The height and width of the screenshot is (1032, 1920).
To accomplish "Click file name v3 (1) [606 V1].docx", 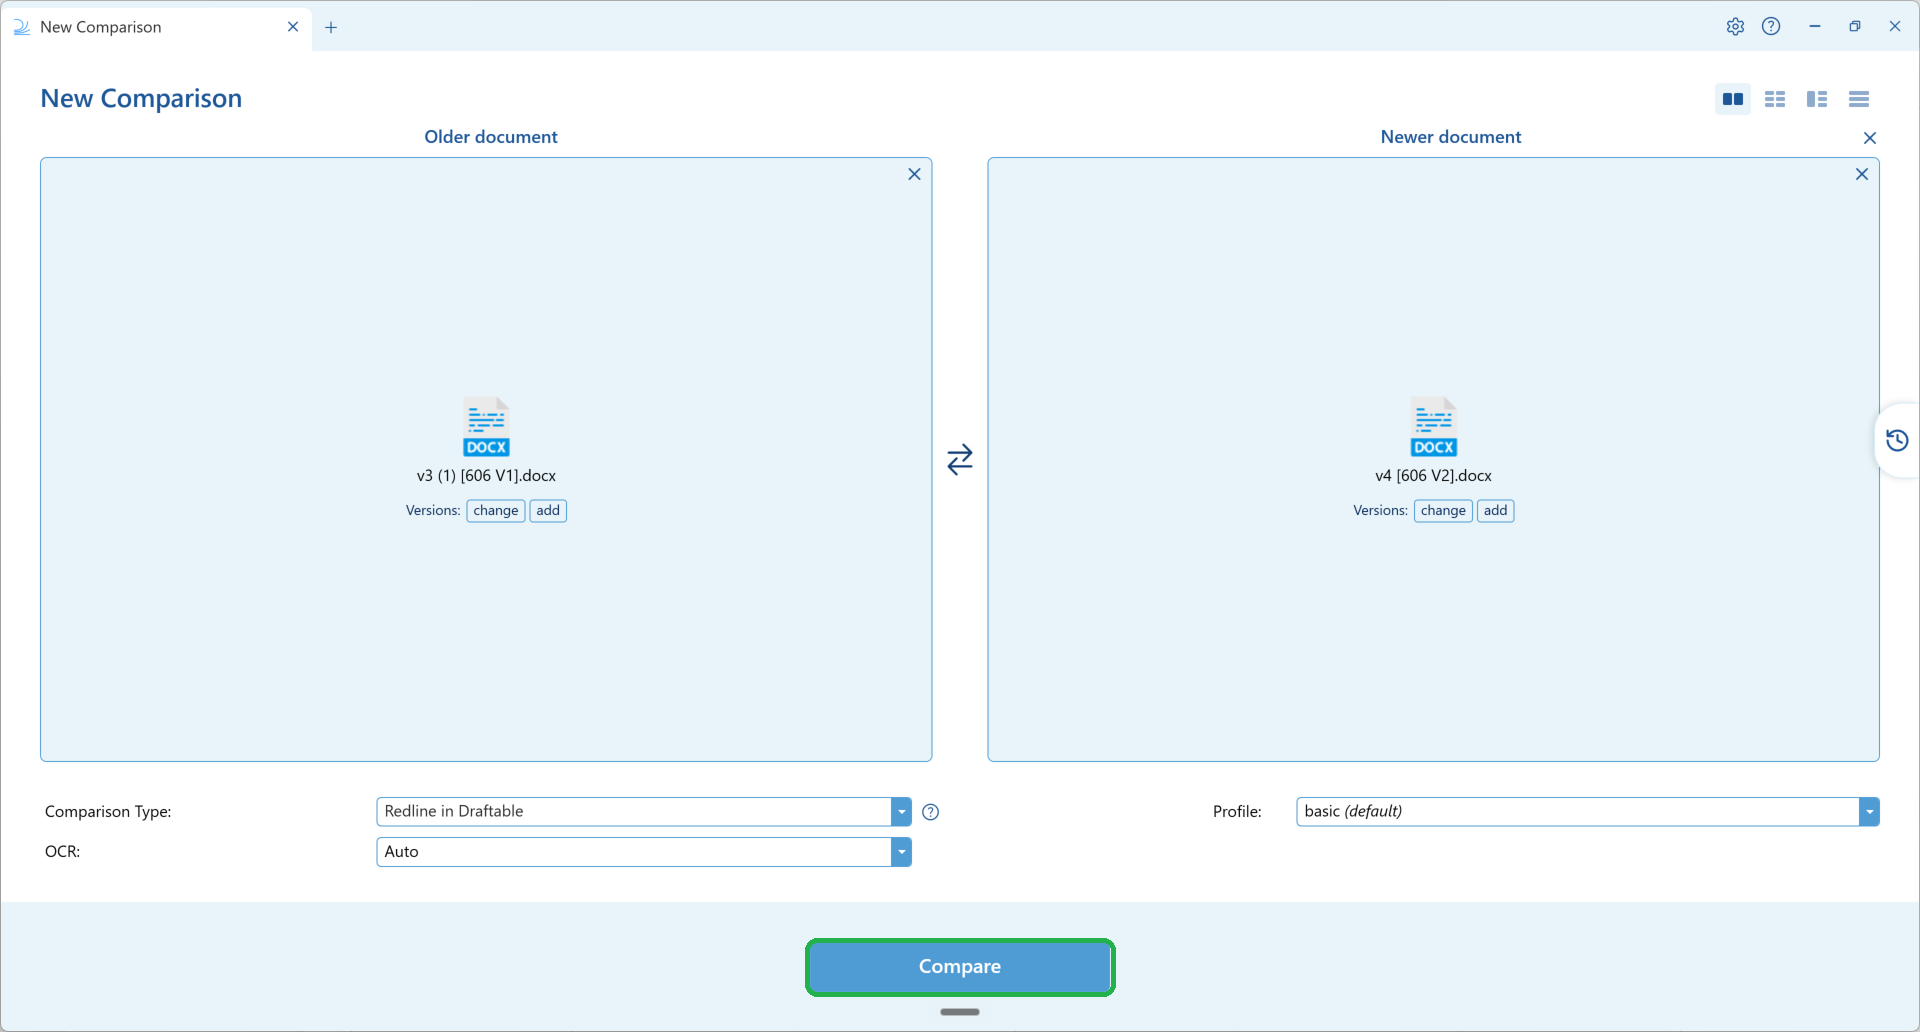I will point(486,476).
